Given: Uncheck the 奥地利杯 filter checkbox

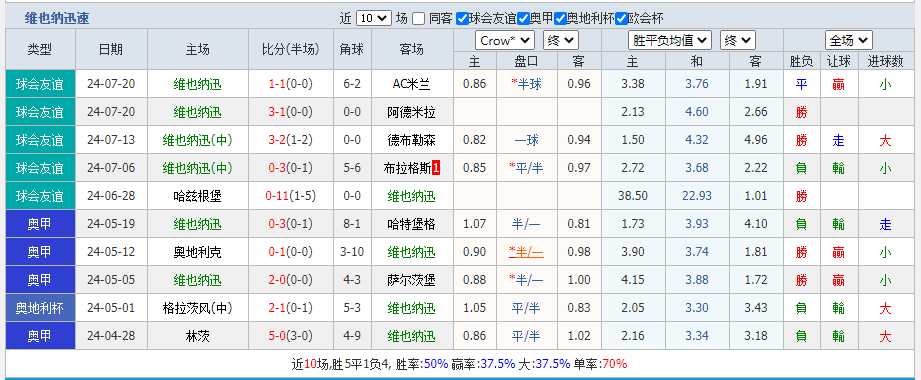Looking at the screenshot, I should pos(560,18).
